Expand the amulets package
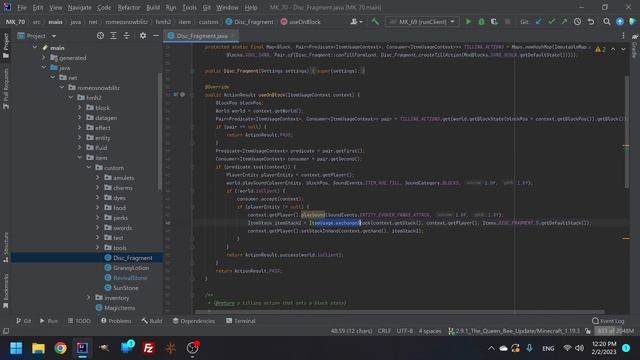Viewport: 640px width, 360px height. [98, 178]
